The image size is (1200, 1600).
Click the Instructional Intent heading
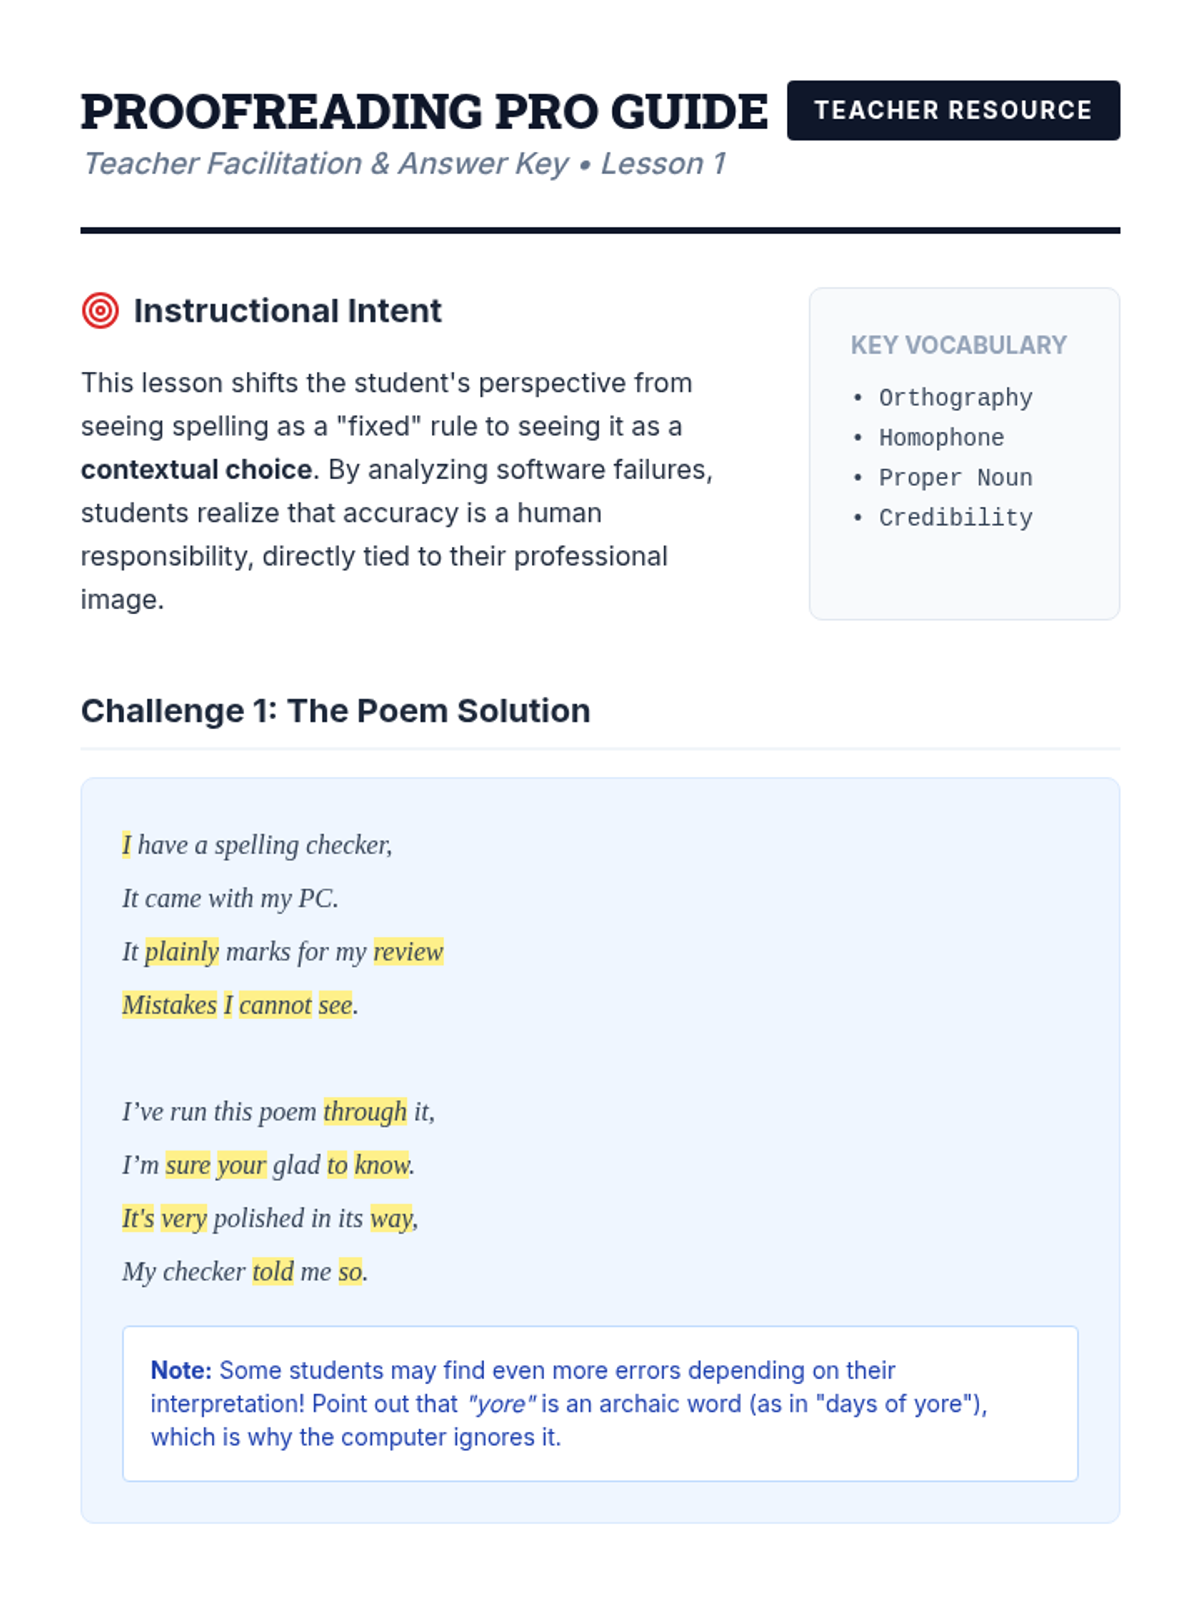point(287,311)
